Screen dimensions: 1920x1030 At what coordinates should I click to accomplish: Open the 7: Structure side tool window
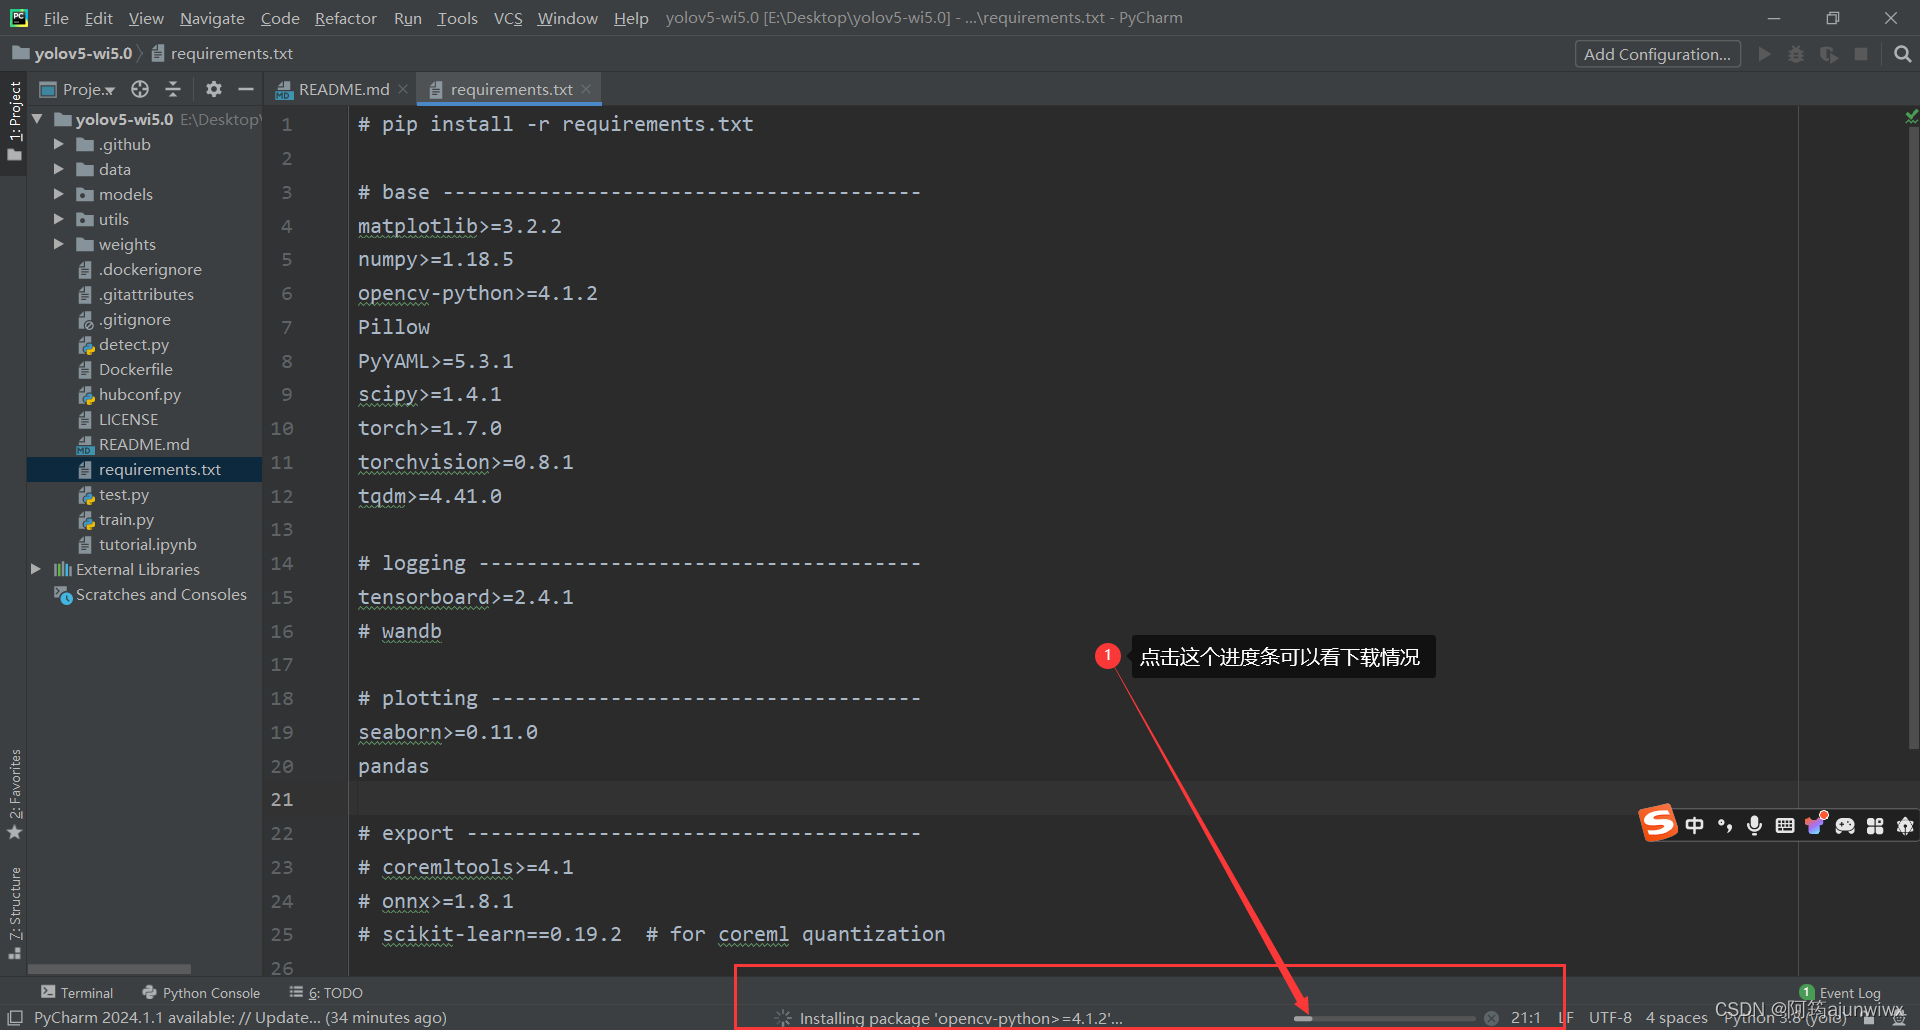coord(14,913)
